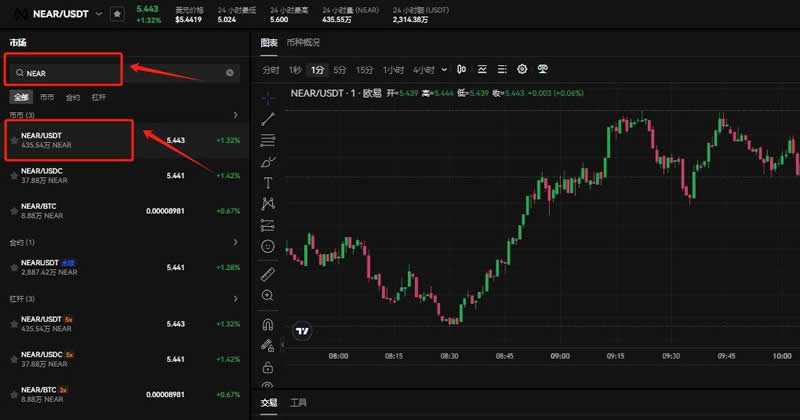Activate the zoom in tool
This screenshot has height=420, width=800.
(268, 295)
